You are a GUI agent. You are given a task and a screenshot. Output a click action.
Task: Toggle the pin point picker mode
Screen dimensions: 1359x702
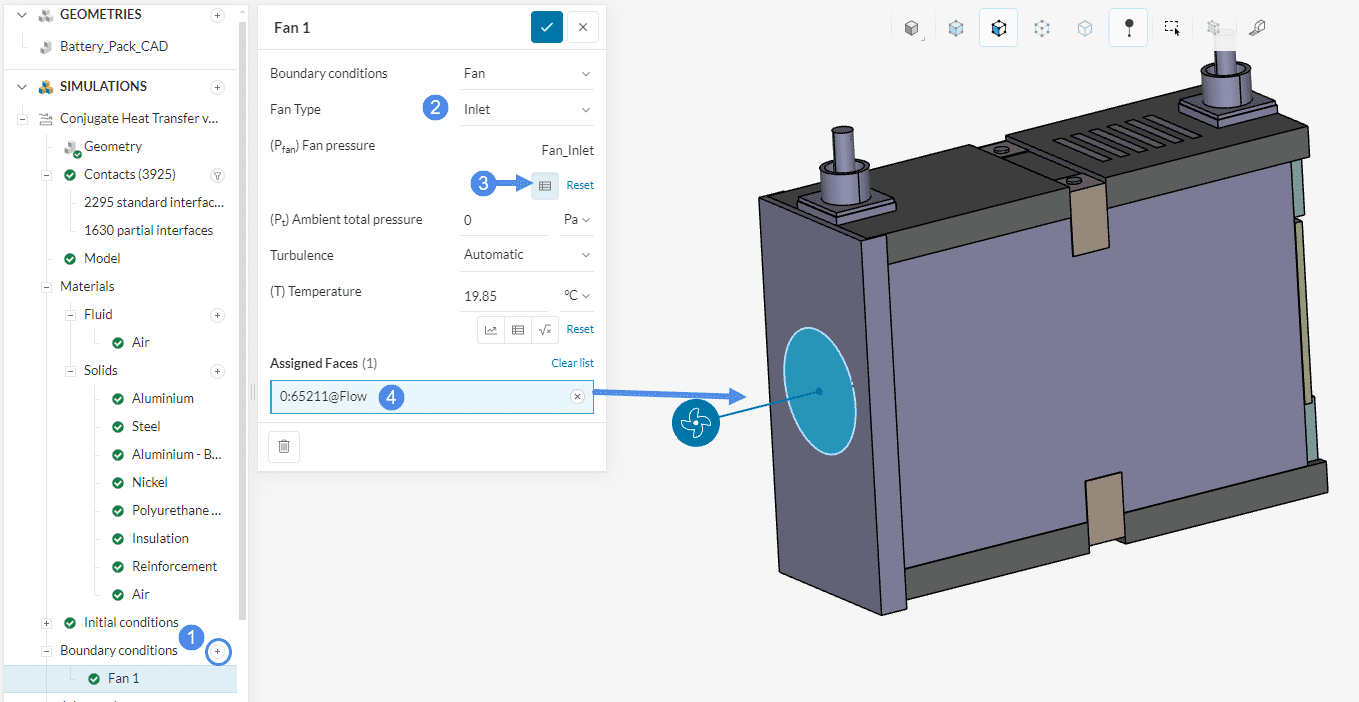pyautogui.click(x=1128, y=29)
